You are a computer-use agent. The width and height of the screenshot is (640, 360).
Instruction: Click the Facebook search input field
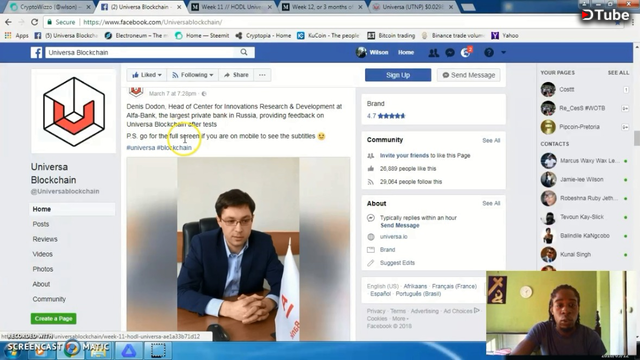[141, 52]
